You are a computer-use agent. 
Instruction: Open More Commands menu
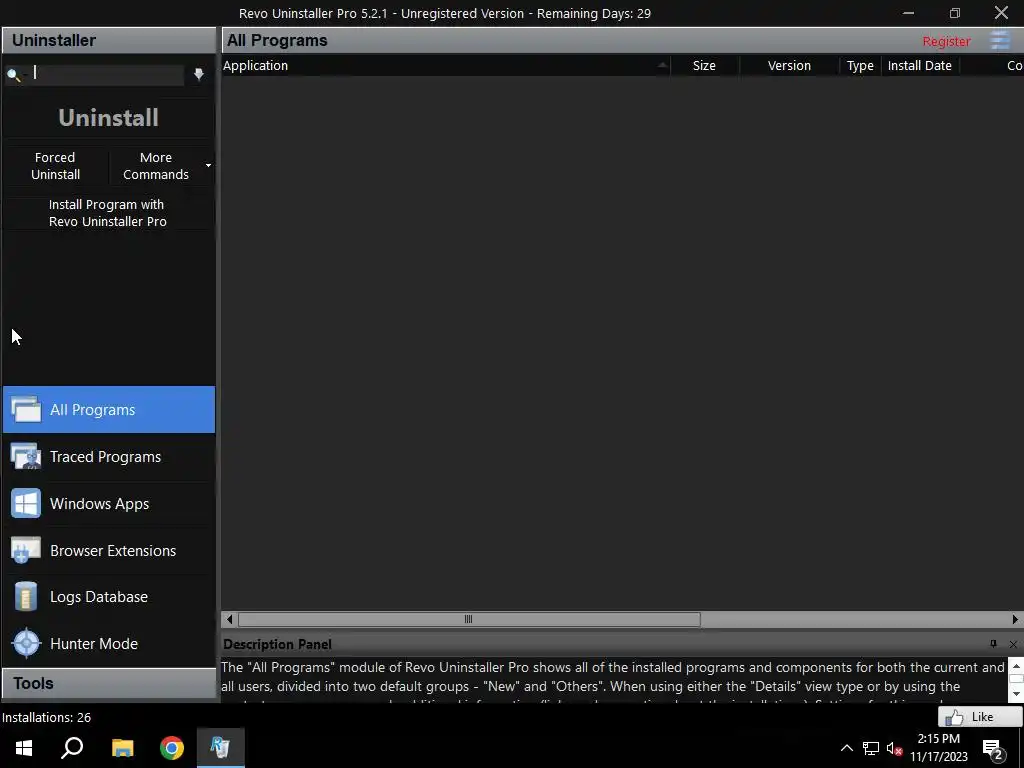click(x=155, y=166)
